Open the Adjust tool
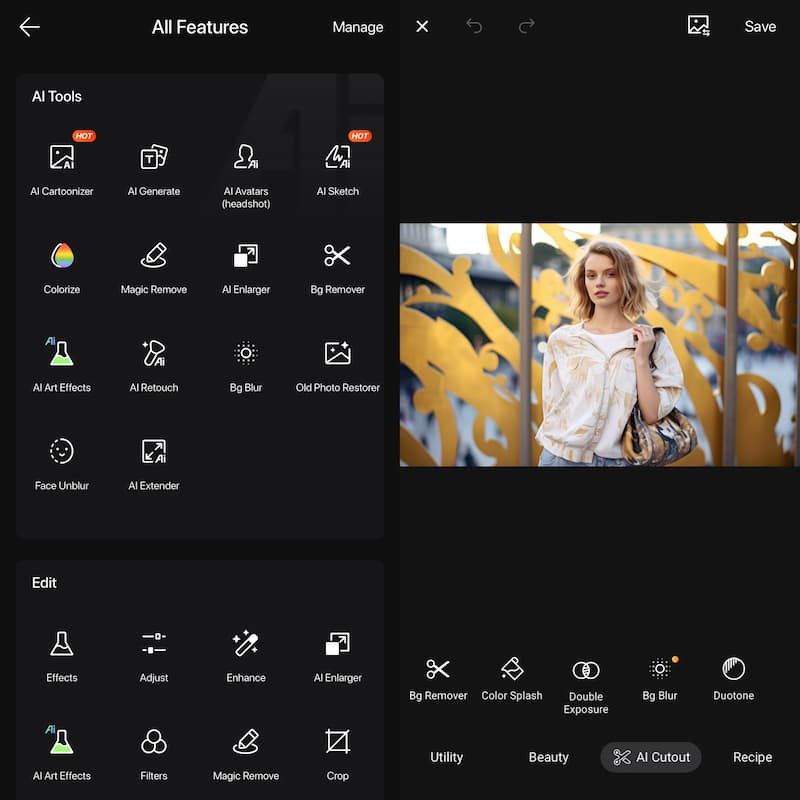Viewport: 800px width, 800px height. pos(154,657)
